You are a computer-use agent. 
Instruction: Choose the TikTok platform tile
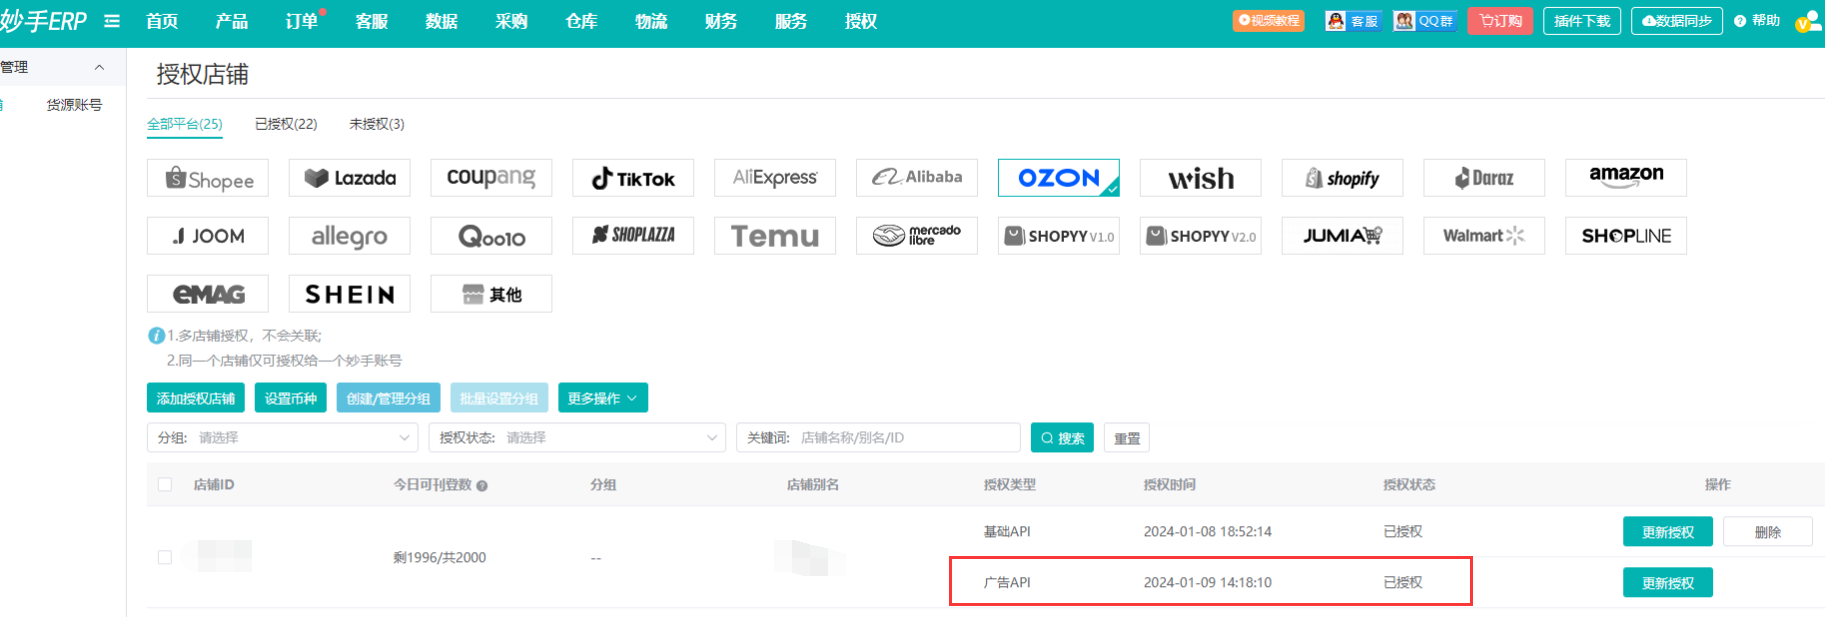(633, 178)
